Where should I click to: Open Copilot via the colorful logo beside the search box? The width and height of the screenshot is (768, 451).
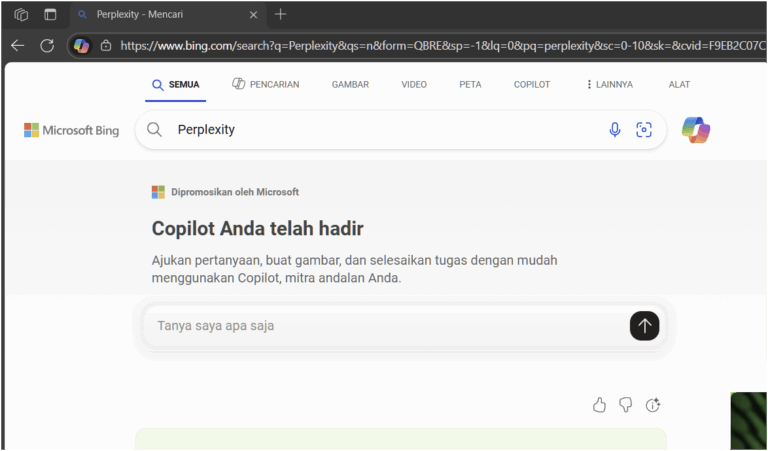click(696, 130)
